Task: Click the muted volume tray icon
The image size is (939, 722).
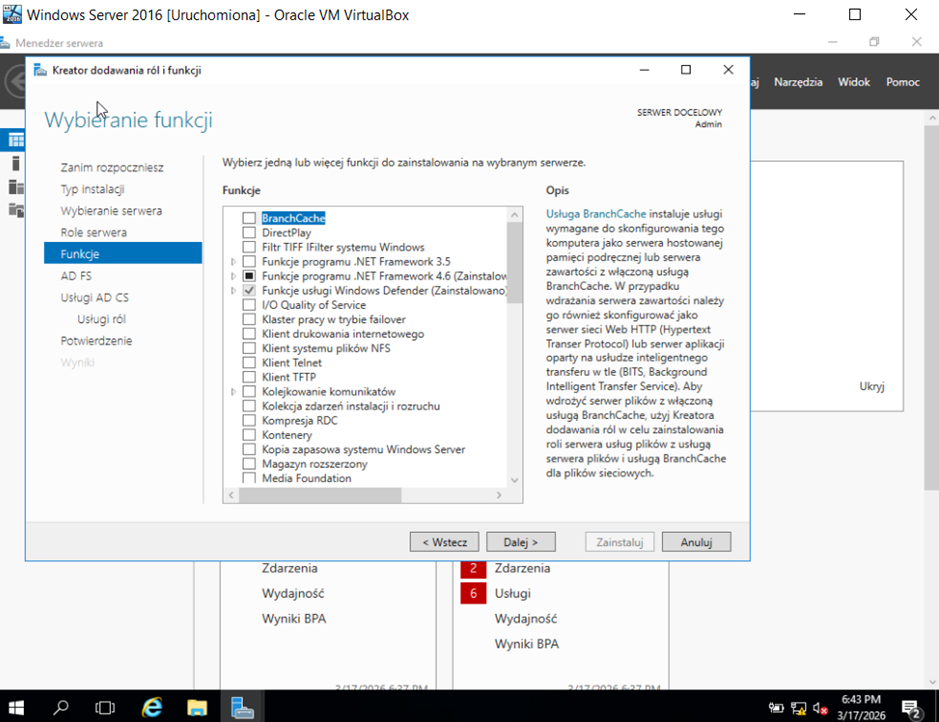Action: 821,708
